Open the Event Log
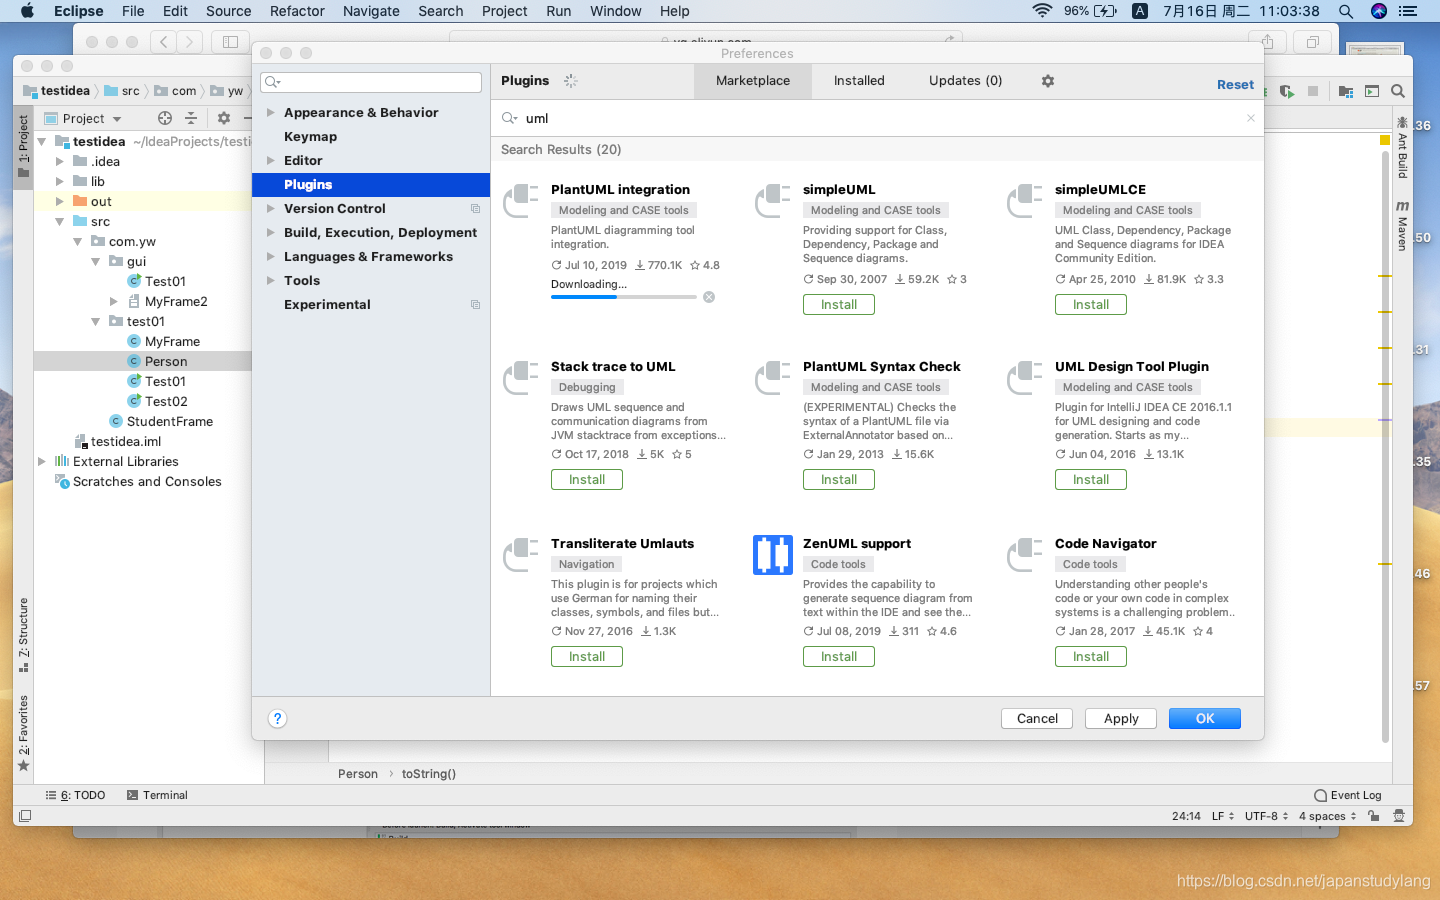This screenshot has width=1440, height=900. coord(1348,794)
